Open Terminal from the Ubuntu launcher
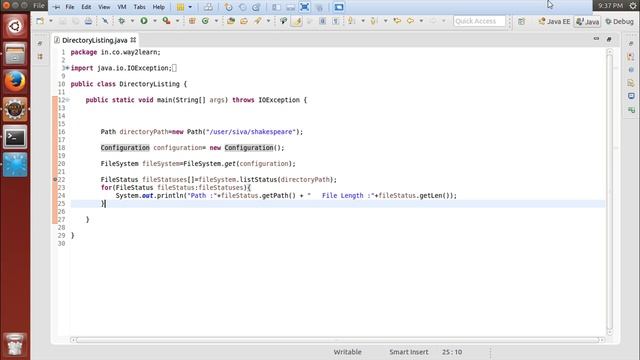Image resolution: width=640 pixels, height=360 pixels. [15, 137]
